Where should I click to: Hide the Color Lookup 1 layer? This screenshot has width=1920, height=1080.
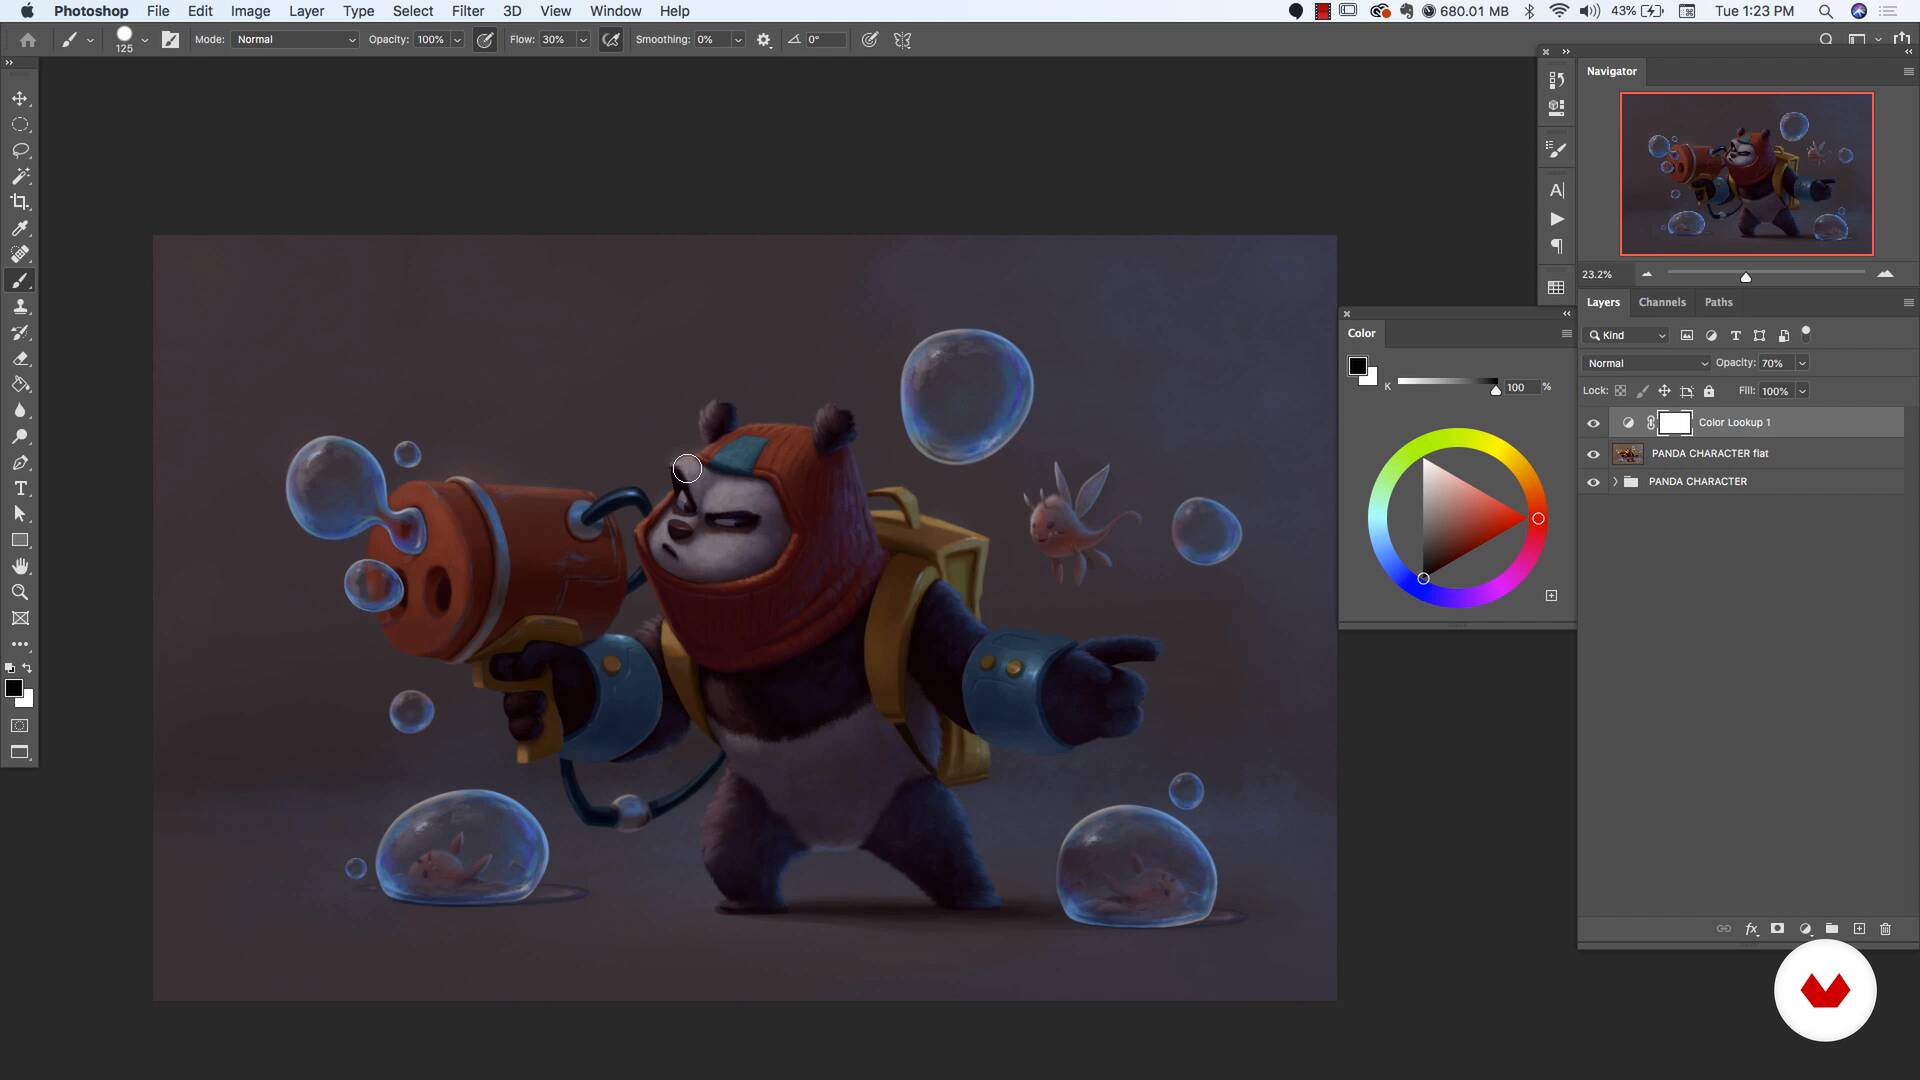pos(1593,423)
